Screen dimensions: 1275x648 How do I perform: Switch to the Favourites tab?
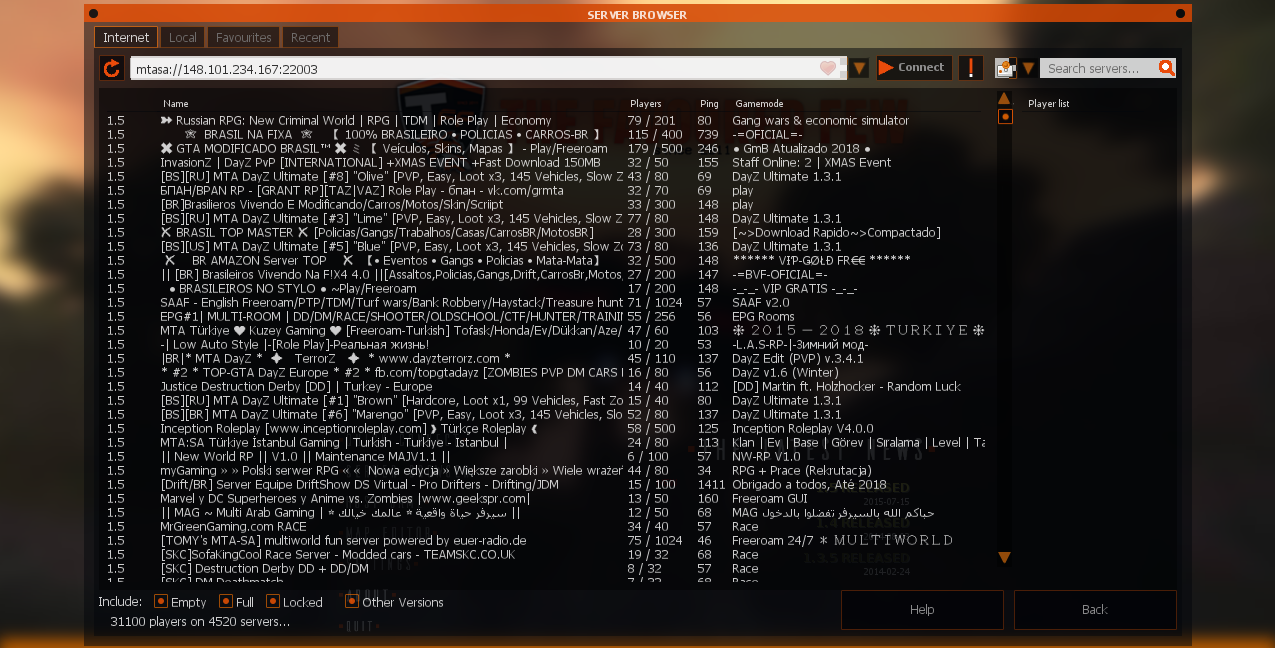point(244,37)
